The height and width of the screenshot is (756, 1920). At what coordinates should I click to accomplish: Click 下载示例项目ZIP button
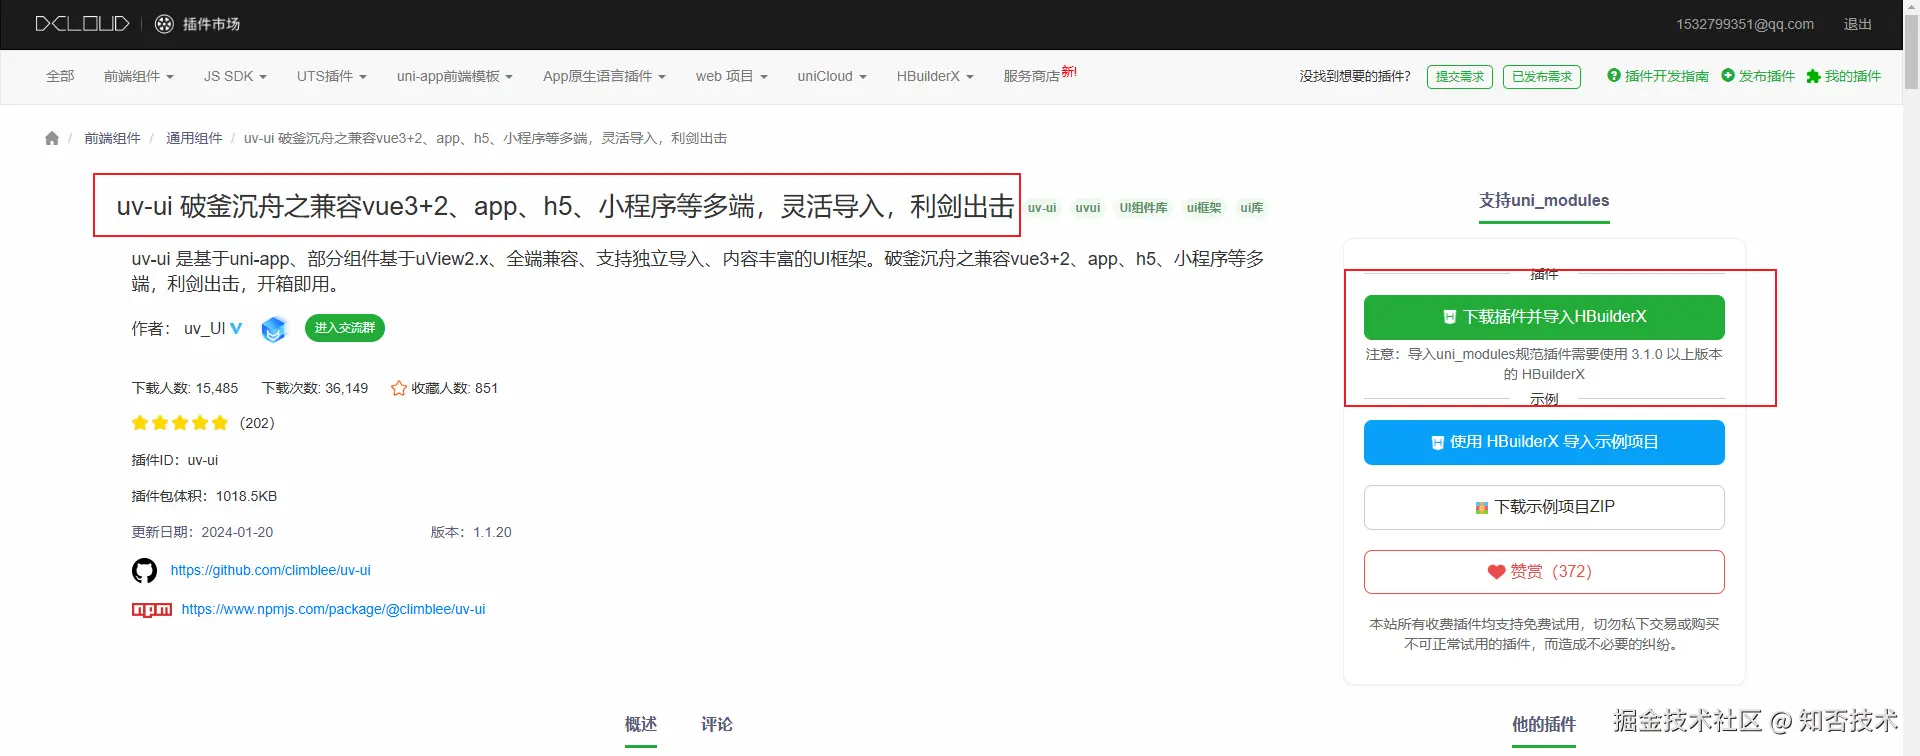[x=1544, y=507]
